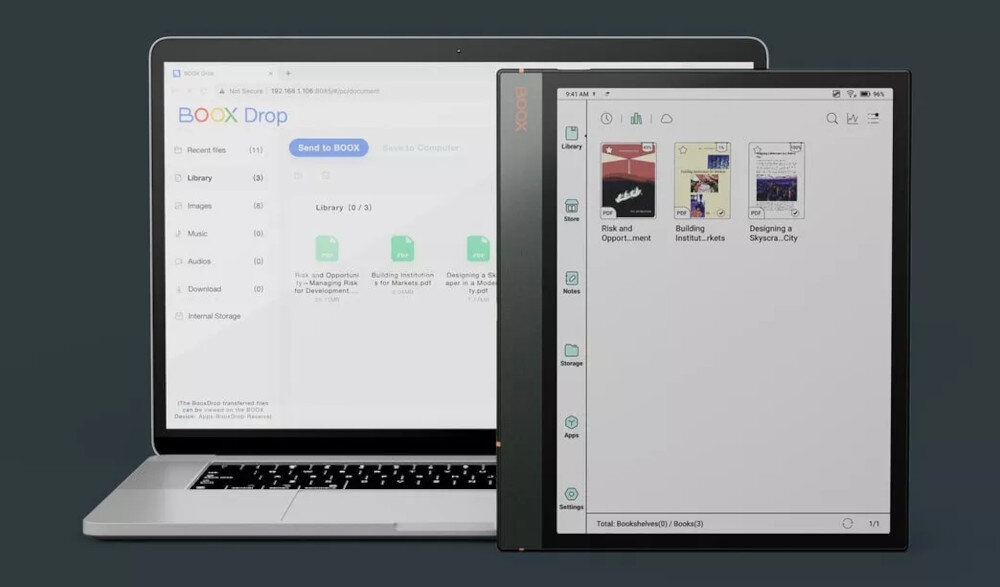1000x587 pixels.
Task: Tap the screenshot status icon on tablet
Action: point(836,94)
